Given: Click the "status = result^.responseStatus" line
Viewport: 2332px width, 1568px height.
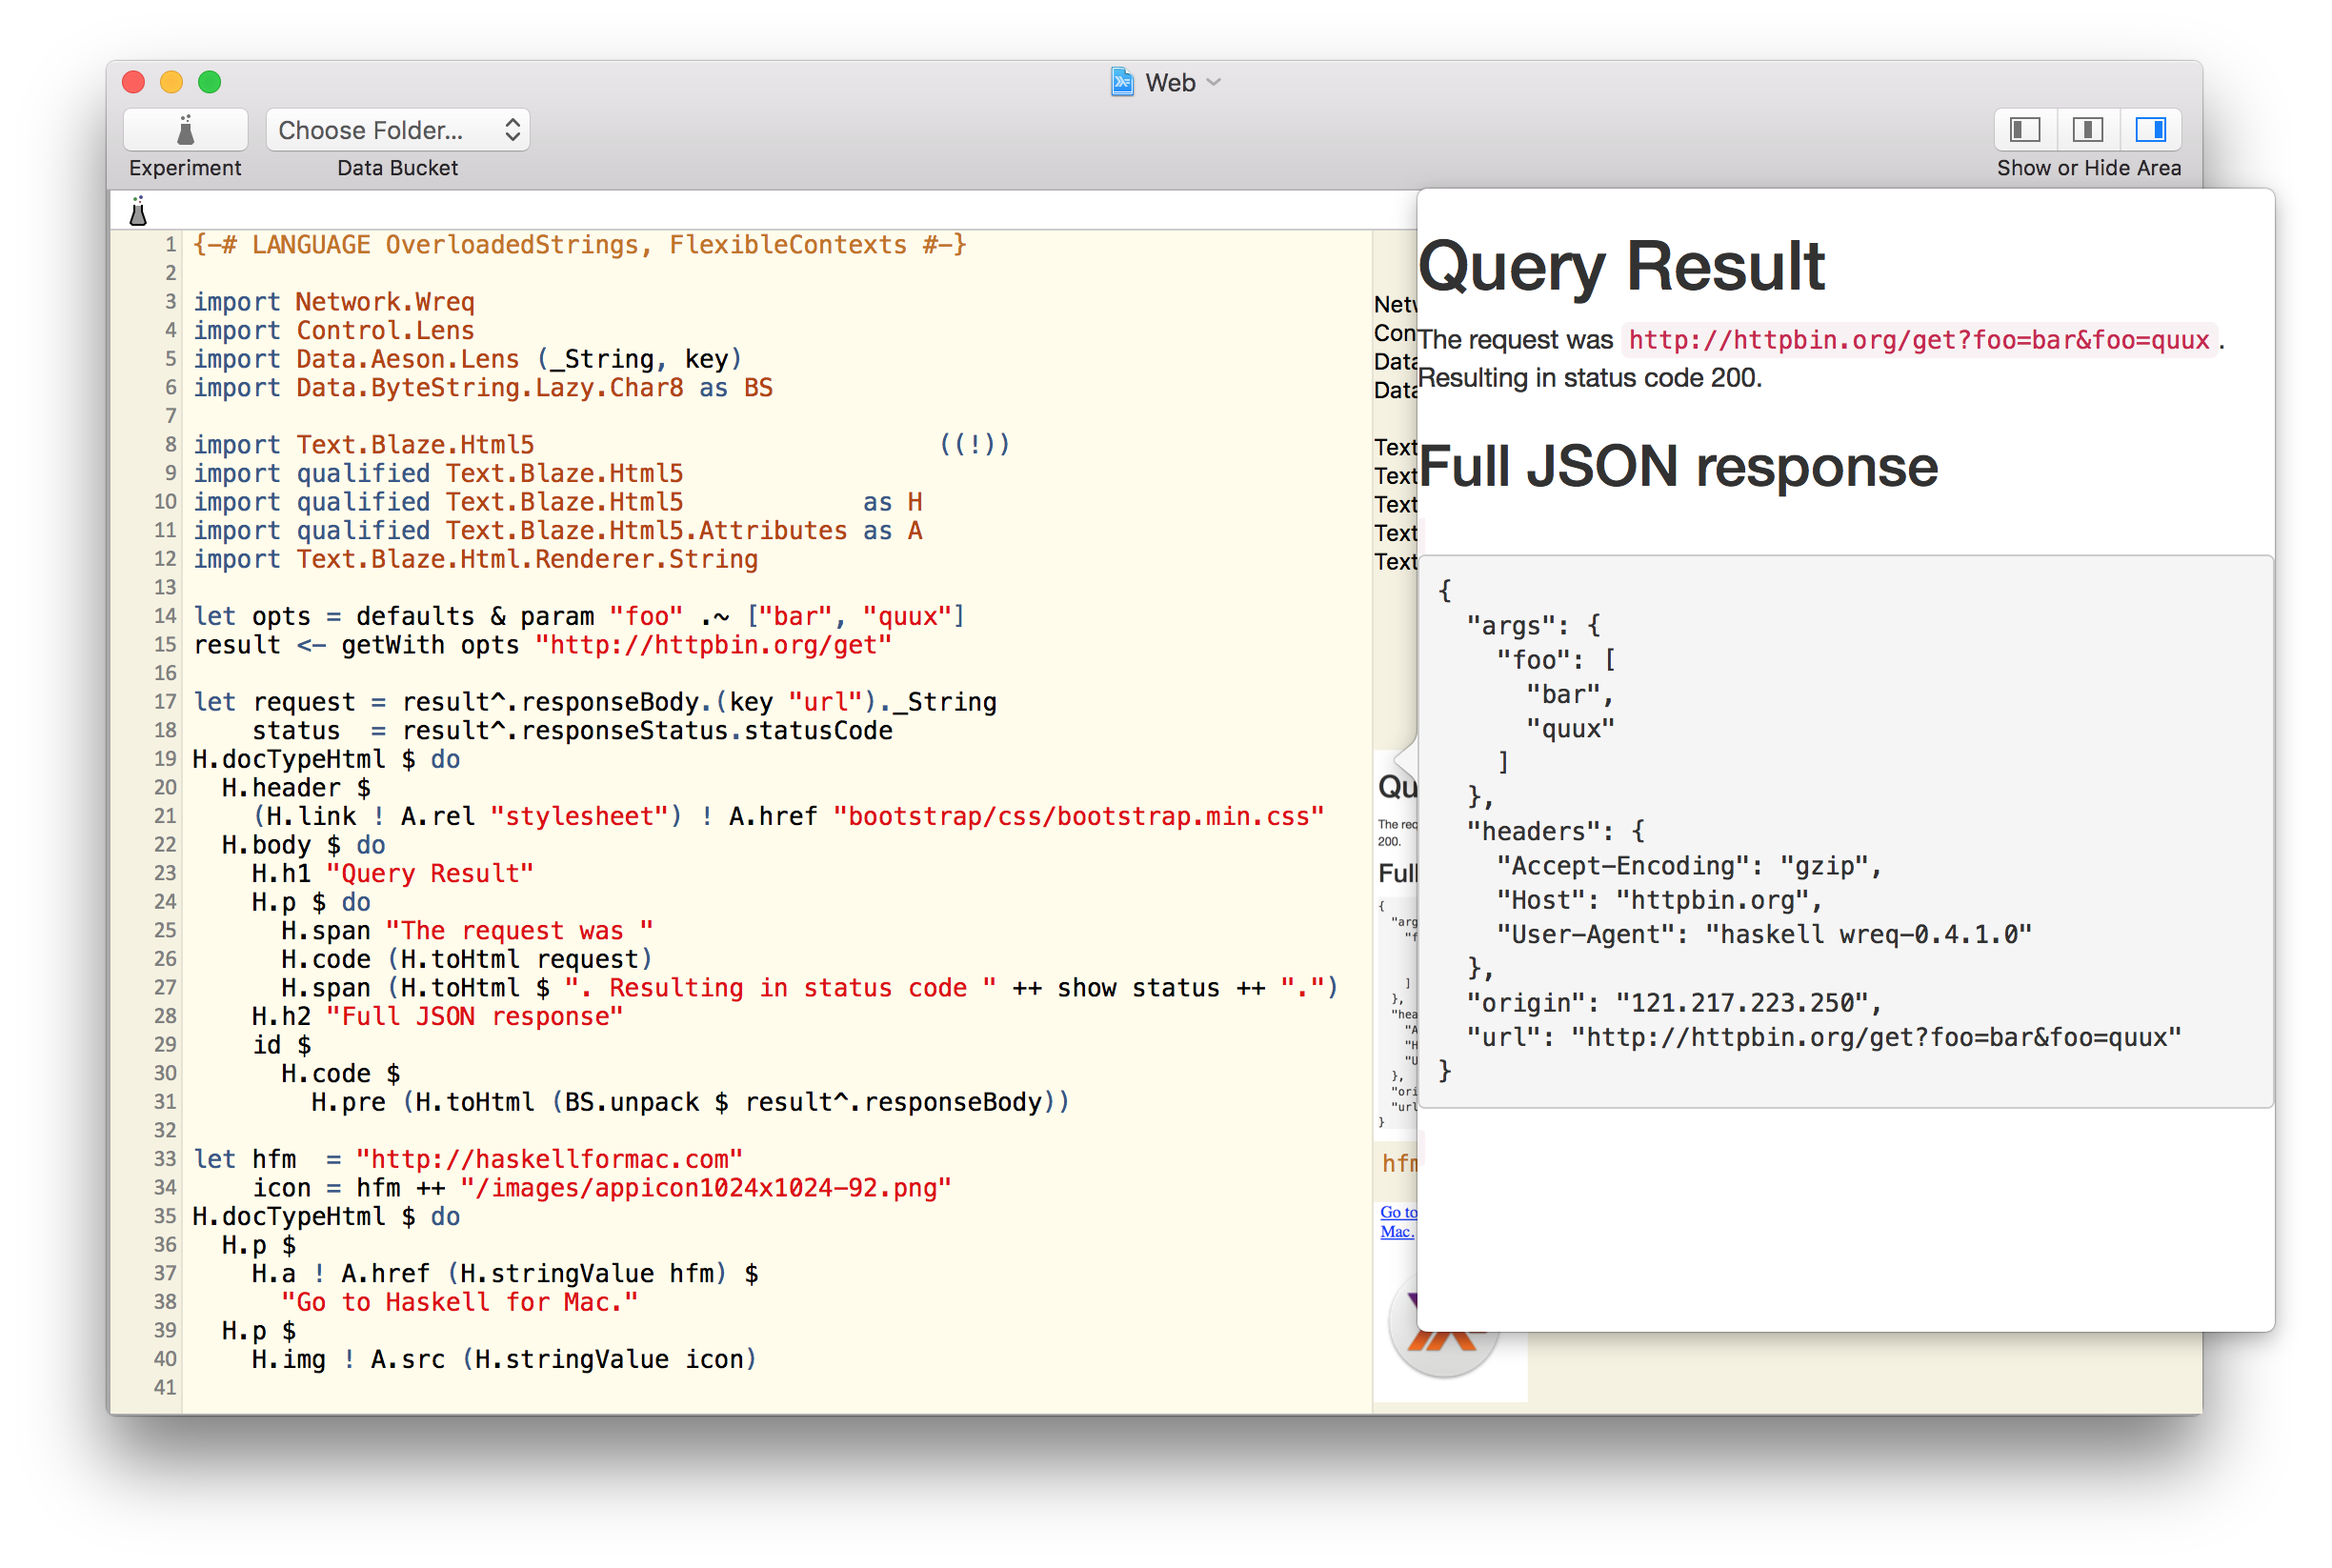Looking at the screenshot, I should click(x=572, y=731).
